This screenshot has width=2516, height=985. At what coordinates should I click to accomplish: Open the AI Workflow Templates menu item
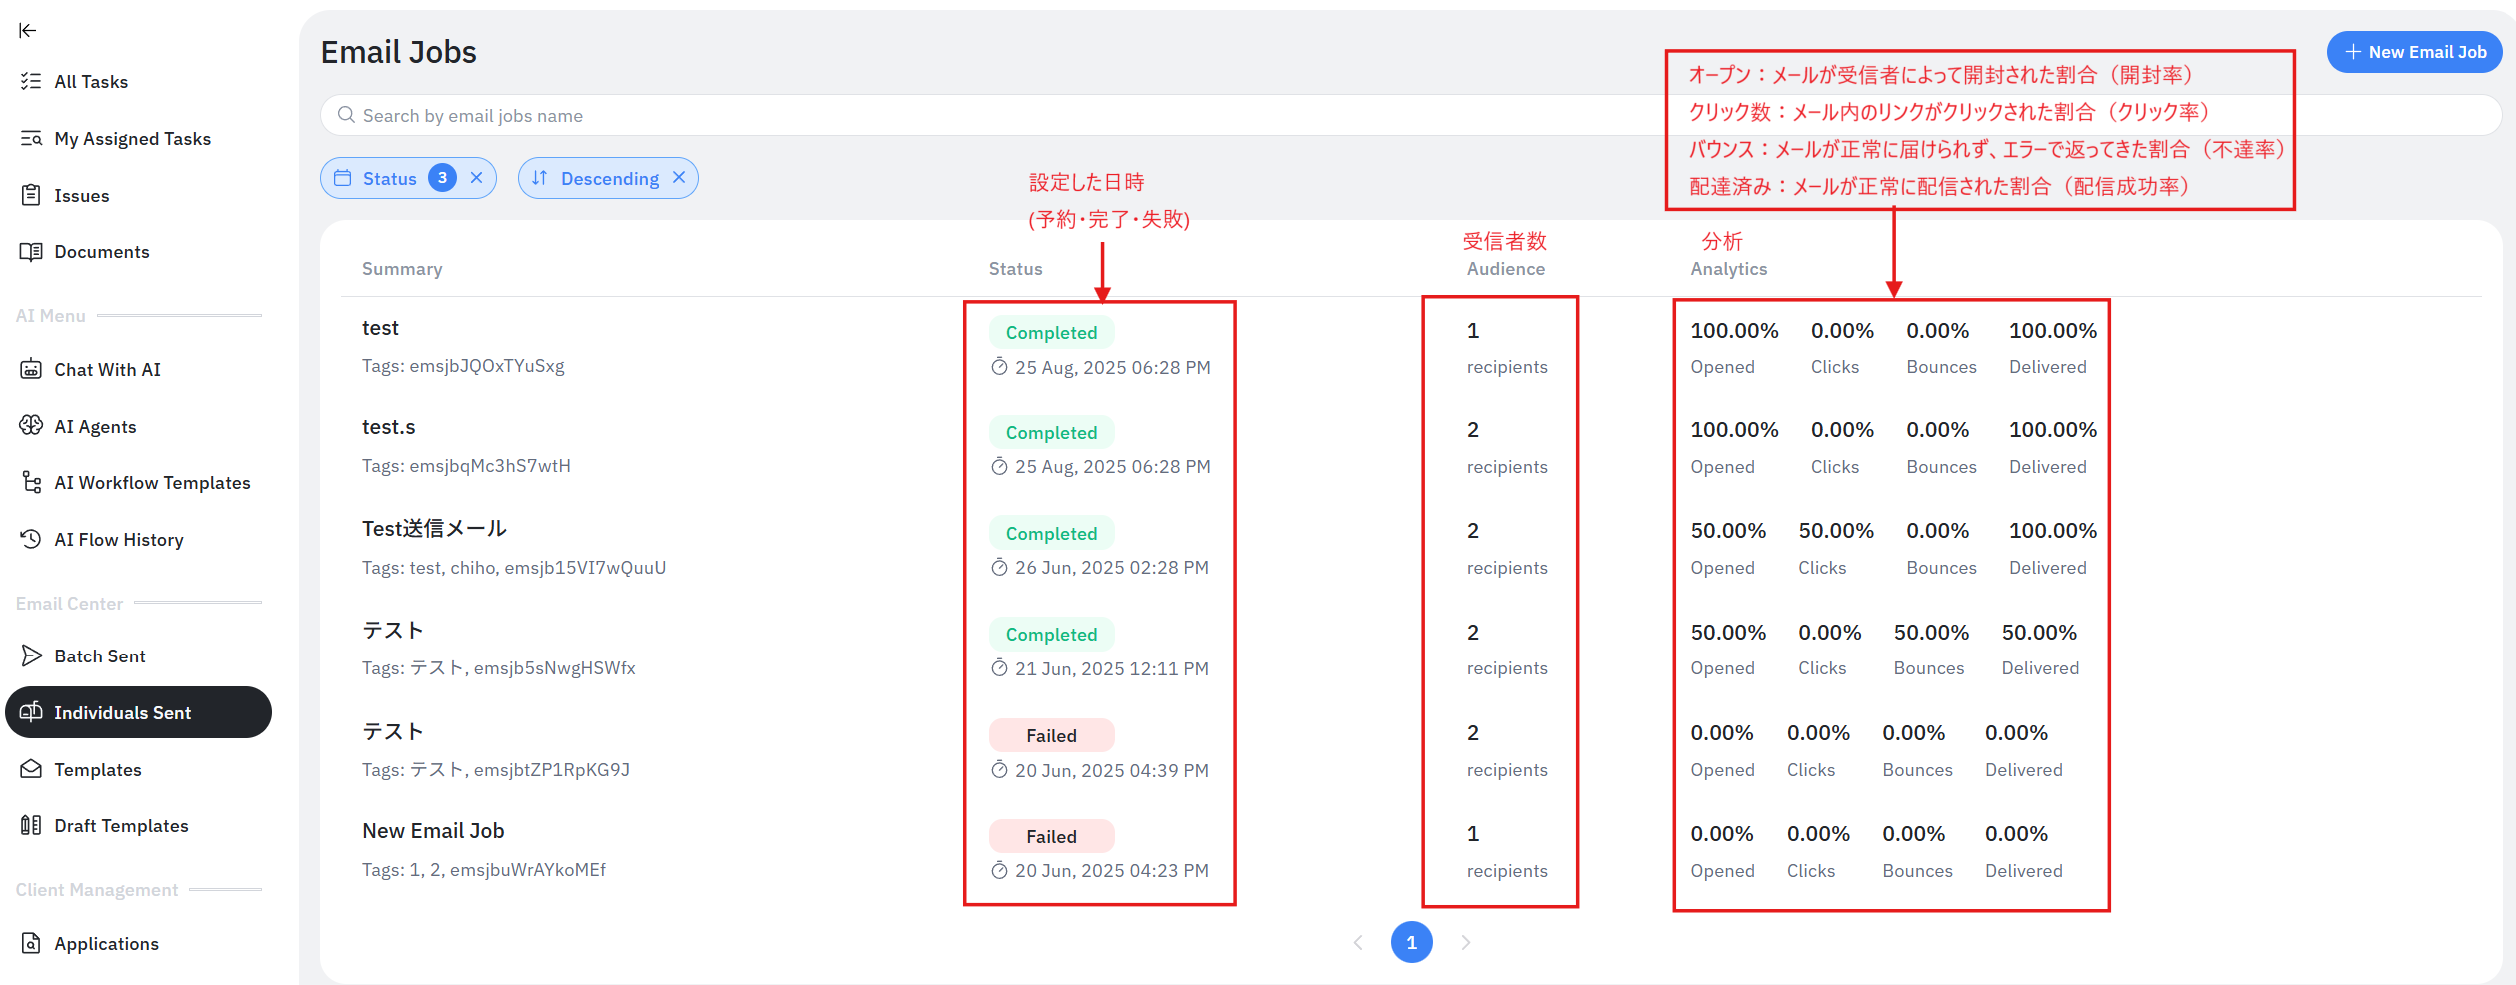152,483
